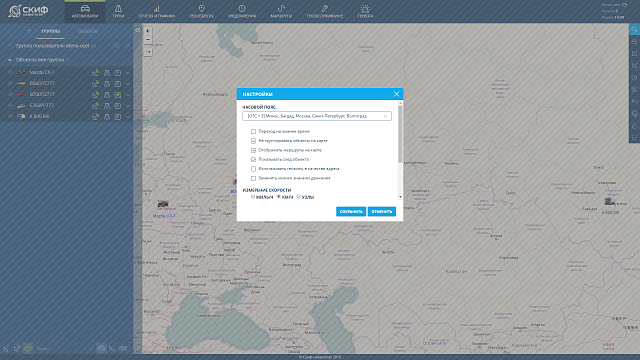Delete the demo-user group with X icon

tap(127, 46)
